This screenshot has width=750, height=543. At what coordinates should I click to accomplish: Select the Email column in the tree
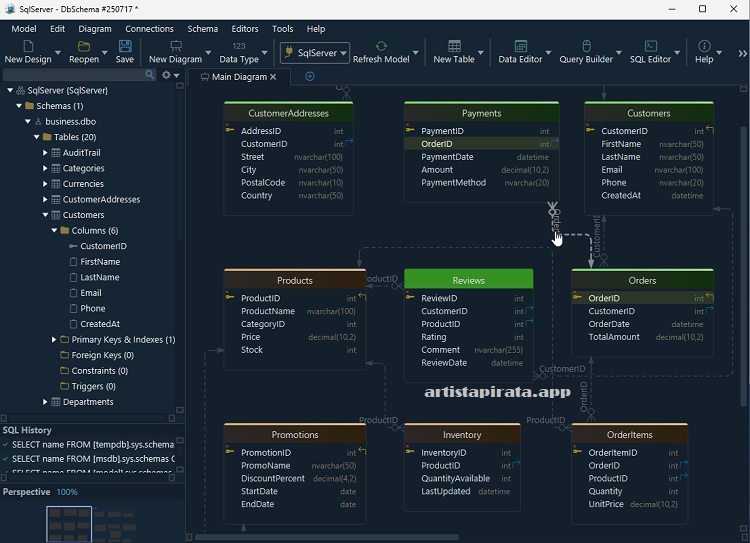[91, 293]
